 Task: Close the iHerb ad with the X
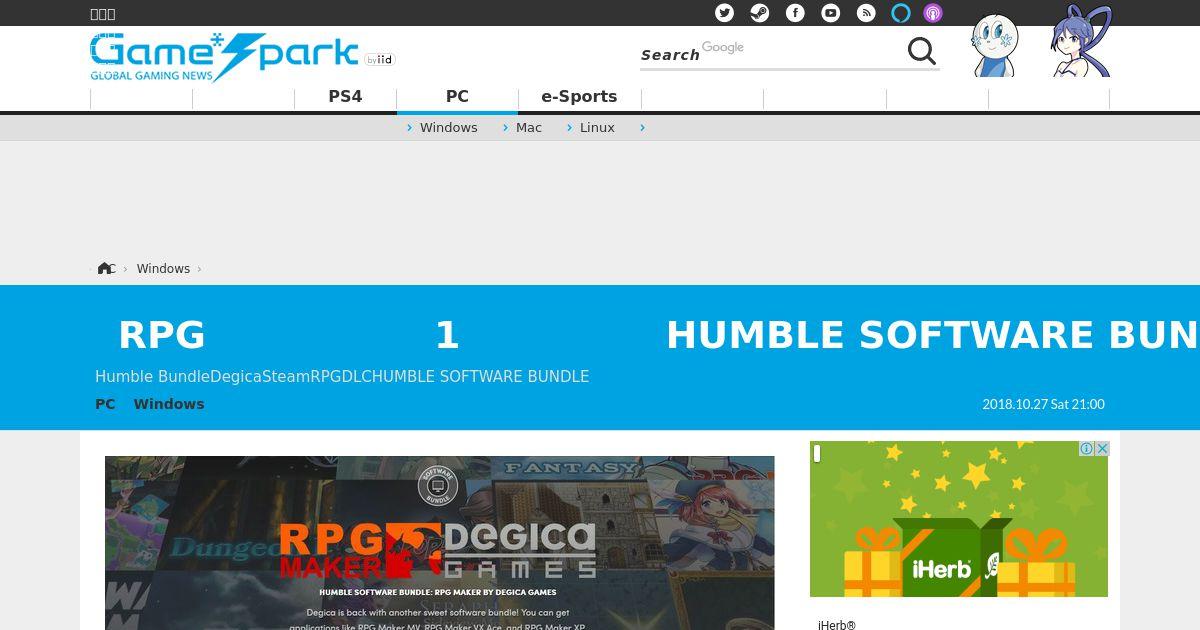point(1102,449)
